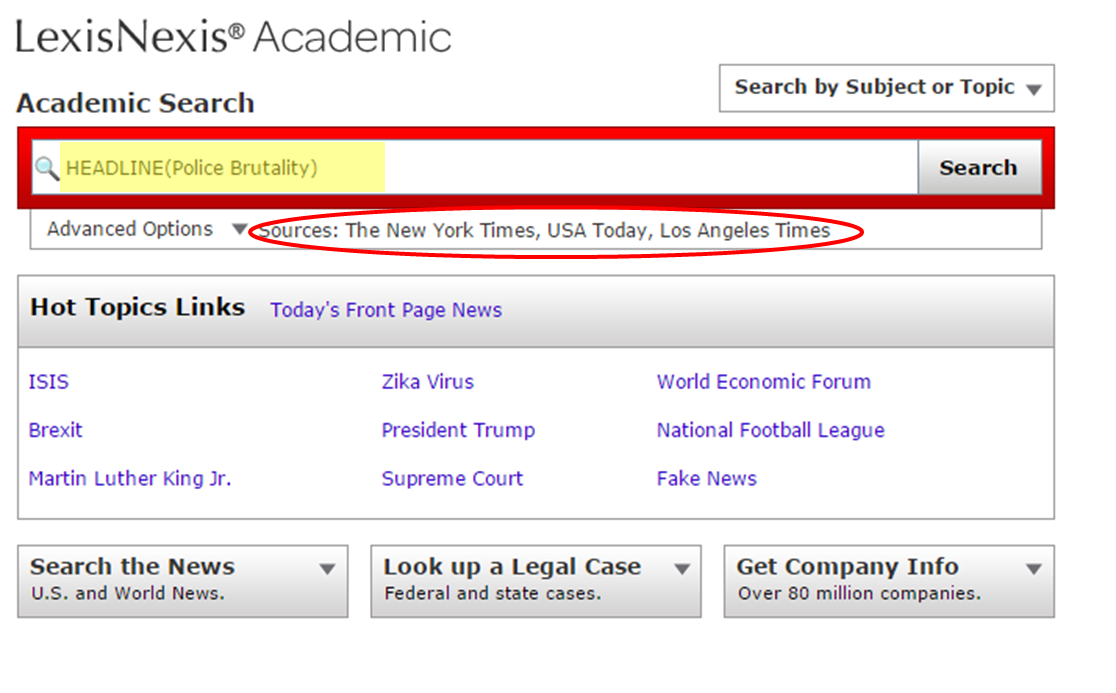This screenshot has width=1116, height=693.
Task: Open the Zika Virus link
Action: (428, 382)
